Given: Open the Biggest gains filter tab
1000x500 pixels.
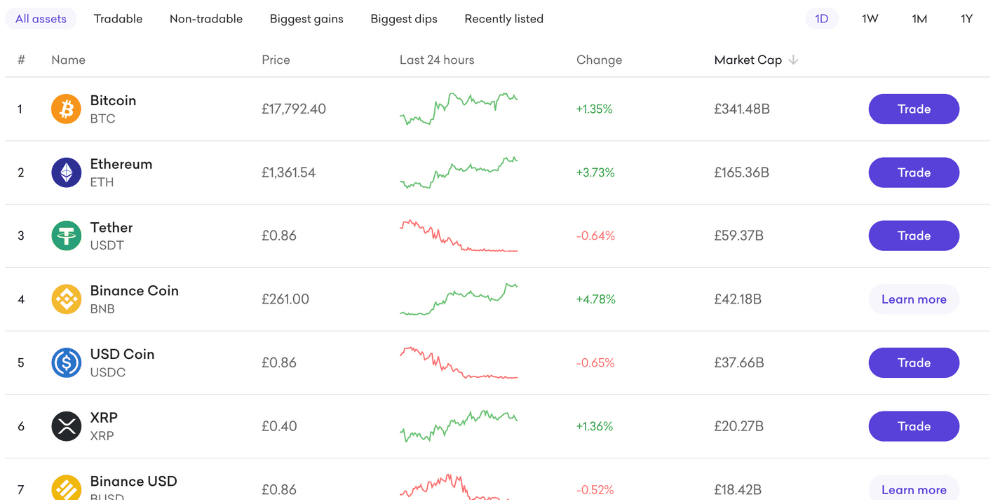Looking at the screenshot, I should point(306,19).
